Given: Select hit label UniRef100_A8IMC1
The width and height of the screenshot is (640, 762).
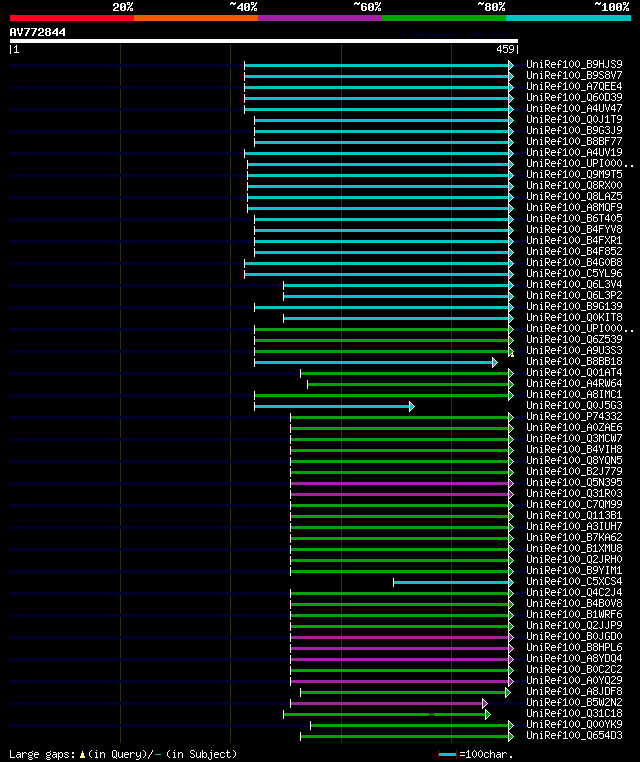Looking at the screenshot, I should click(574, 394).
